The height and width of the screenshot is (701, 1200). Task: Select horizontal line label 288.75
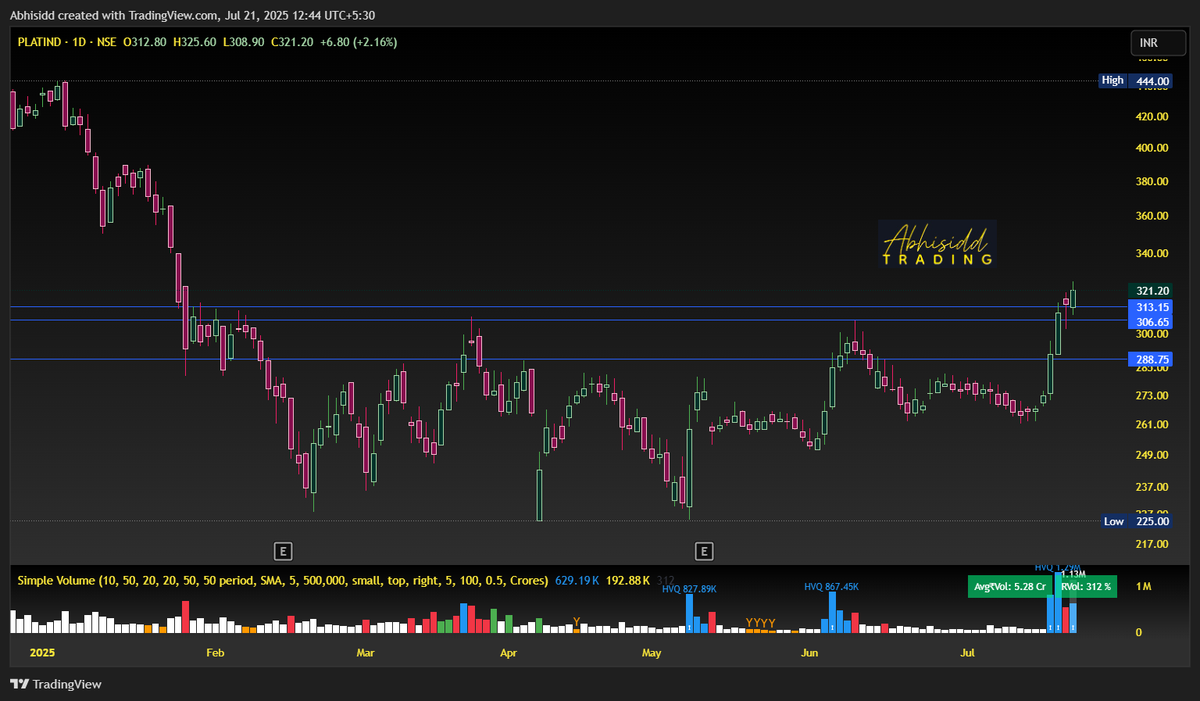[1153, 358]
